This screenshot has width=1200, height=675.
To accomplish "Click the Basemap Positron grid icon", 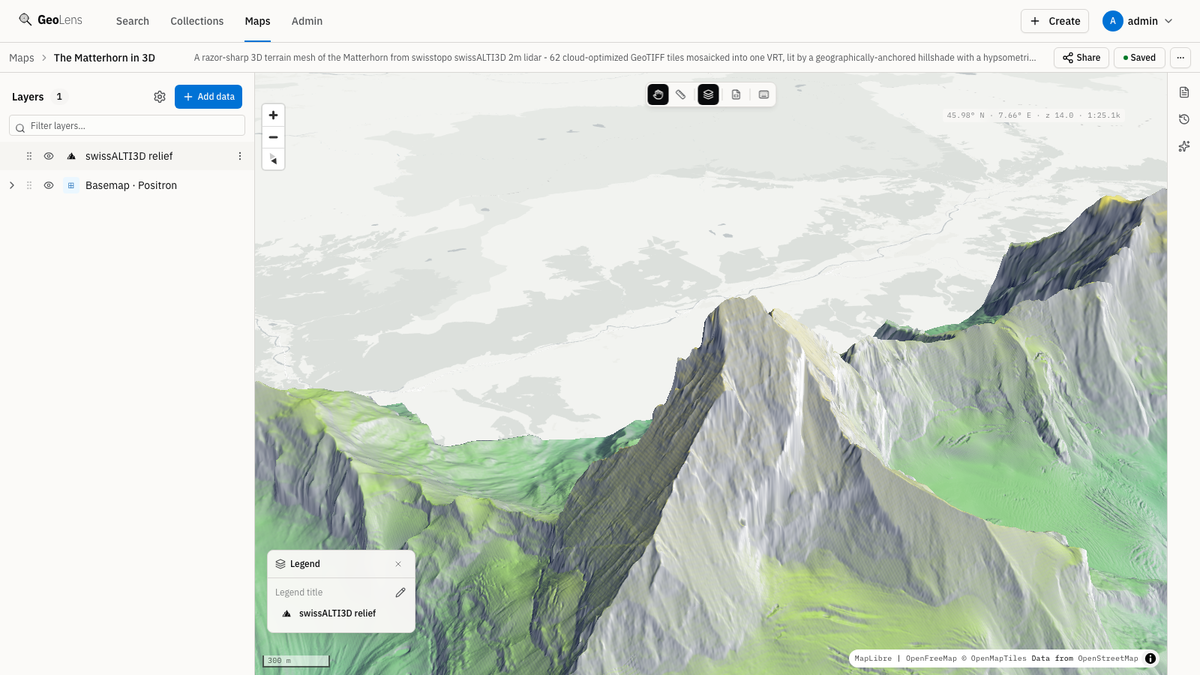I will click(x=71, y=185).
